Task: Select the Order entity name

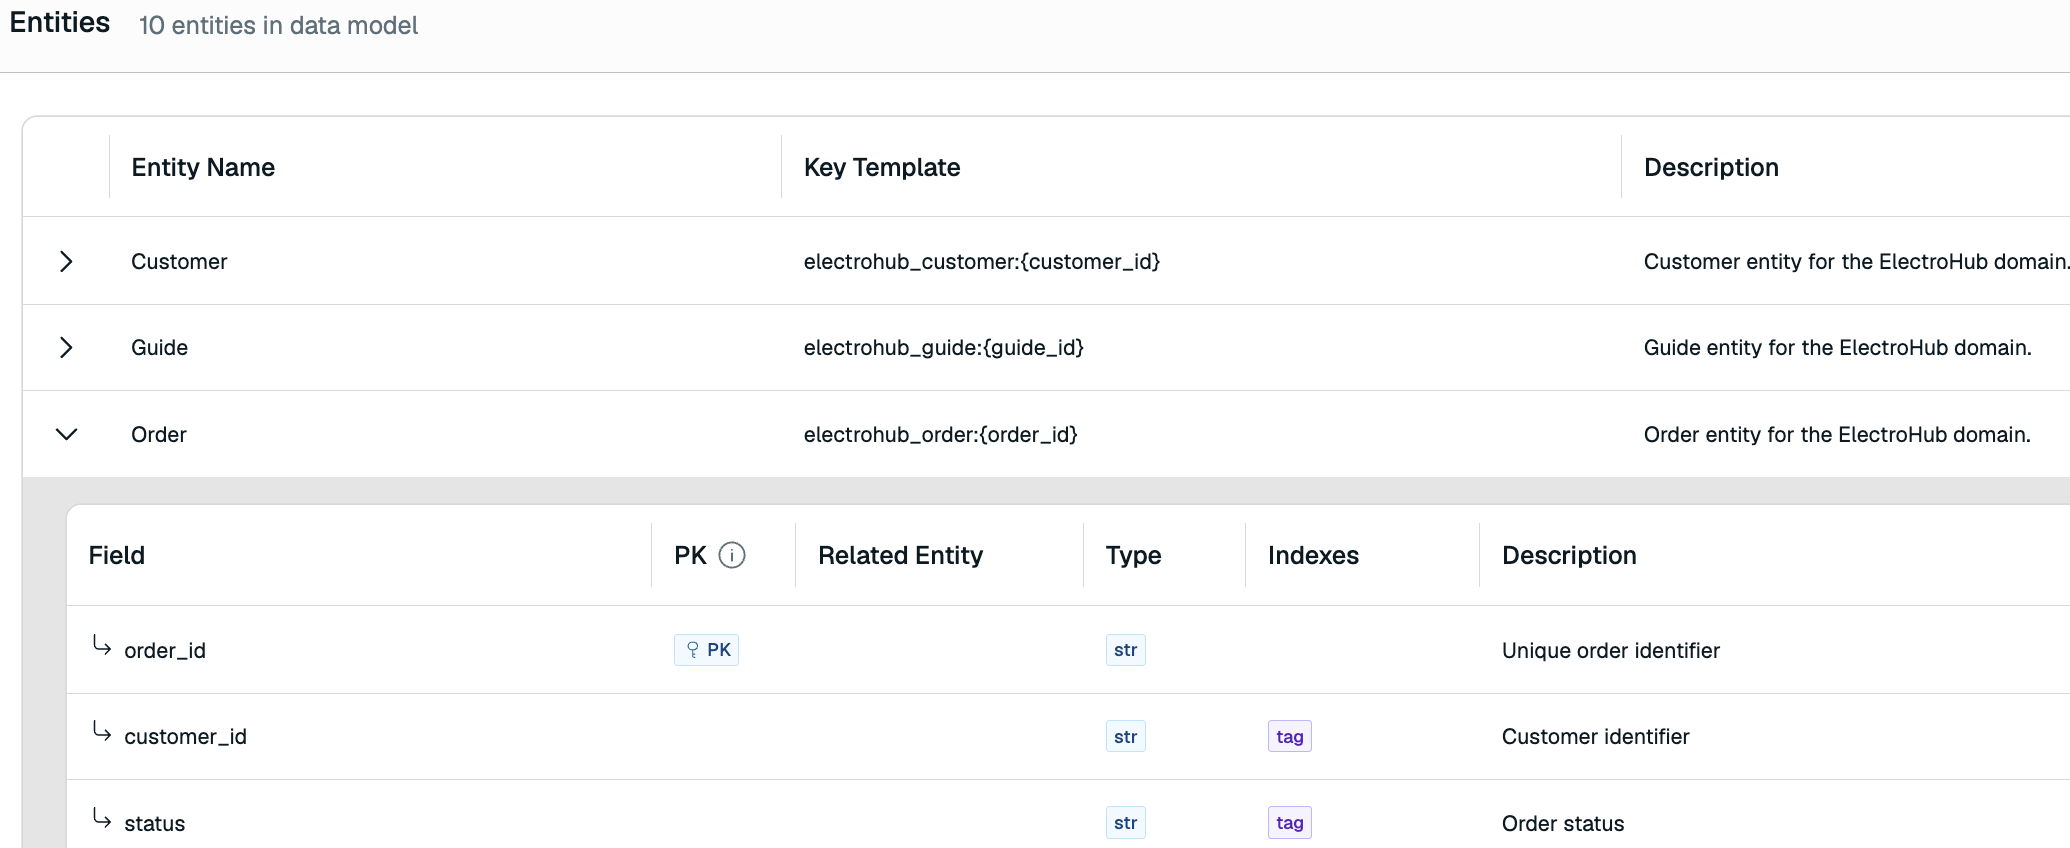Action: pyautogui.click(x=158, y=434)
